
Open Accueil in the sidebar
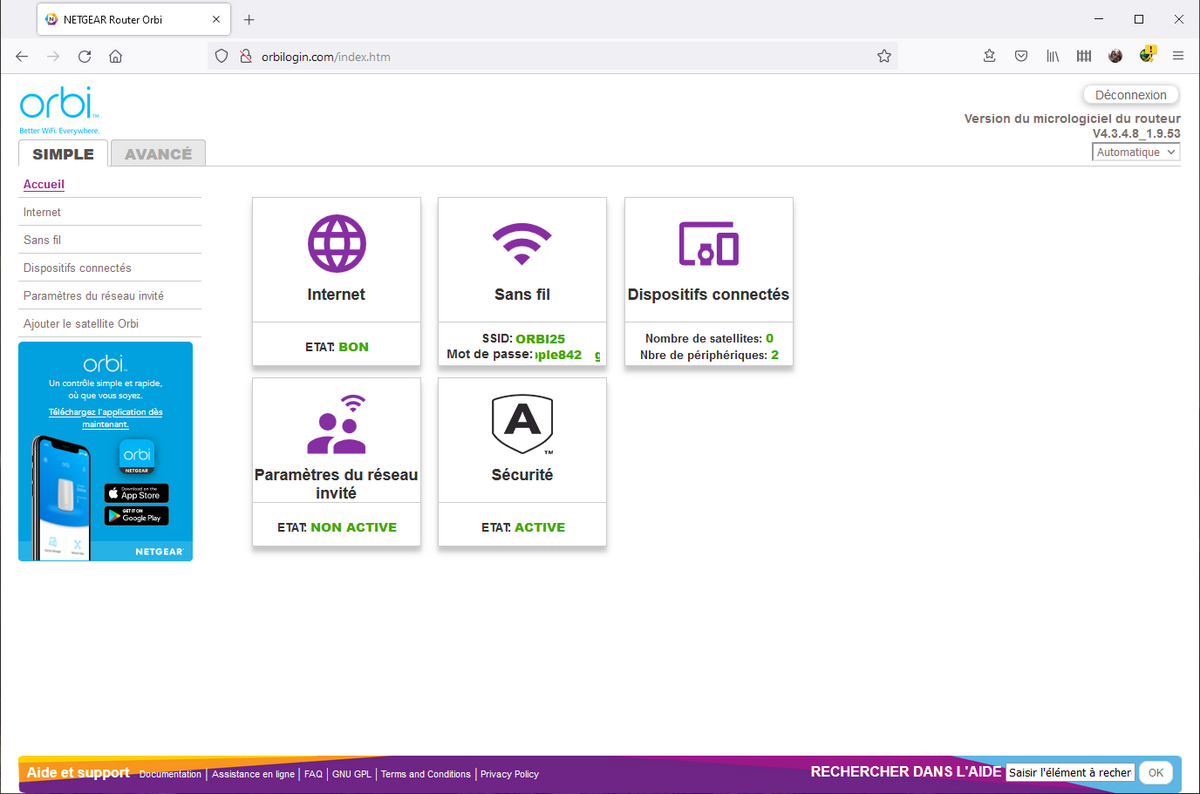[x=44, y=185]
